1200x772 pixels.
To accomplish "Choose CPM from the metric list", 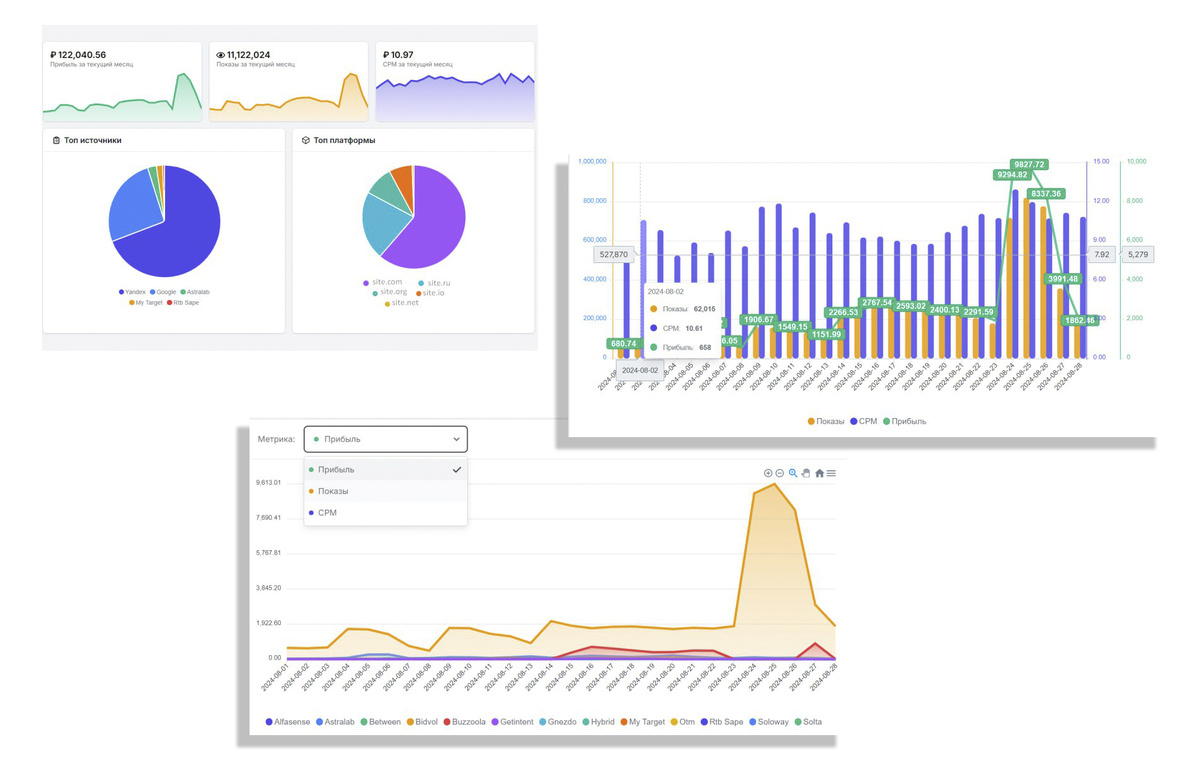I will tap(385, 512).
